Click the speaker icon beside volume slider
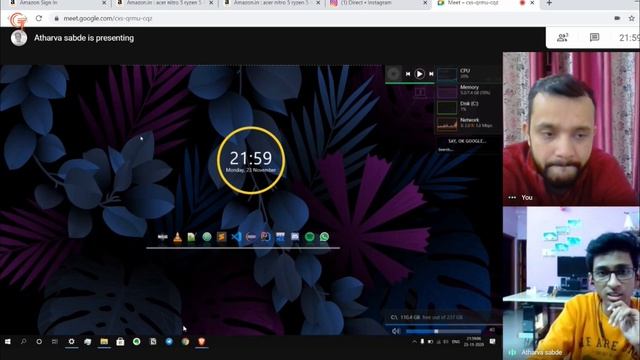 [x=396, y=331]
